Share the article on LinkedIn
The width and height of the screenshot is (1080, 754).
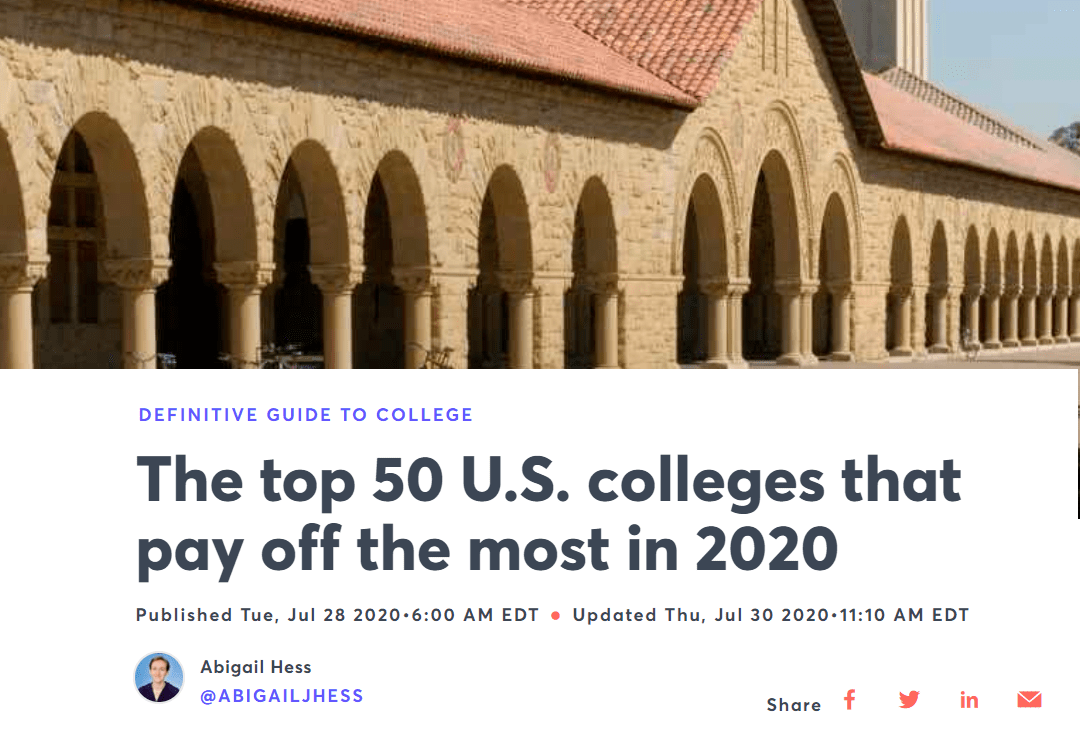tap(969, 700)
